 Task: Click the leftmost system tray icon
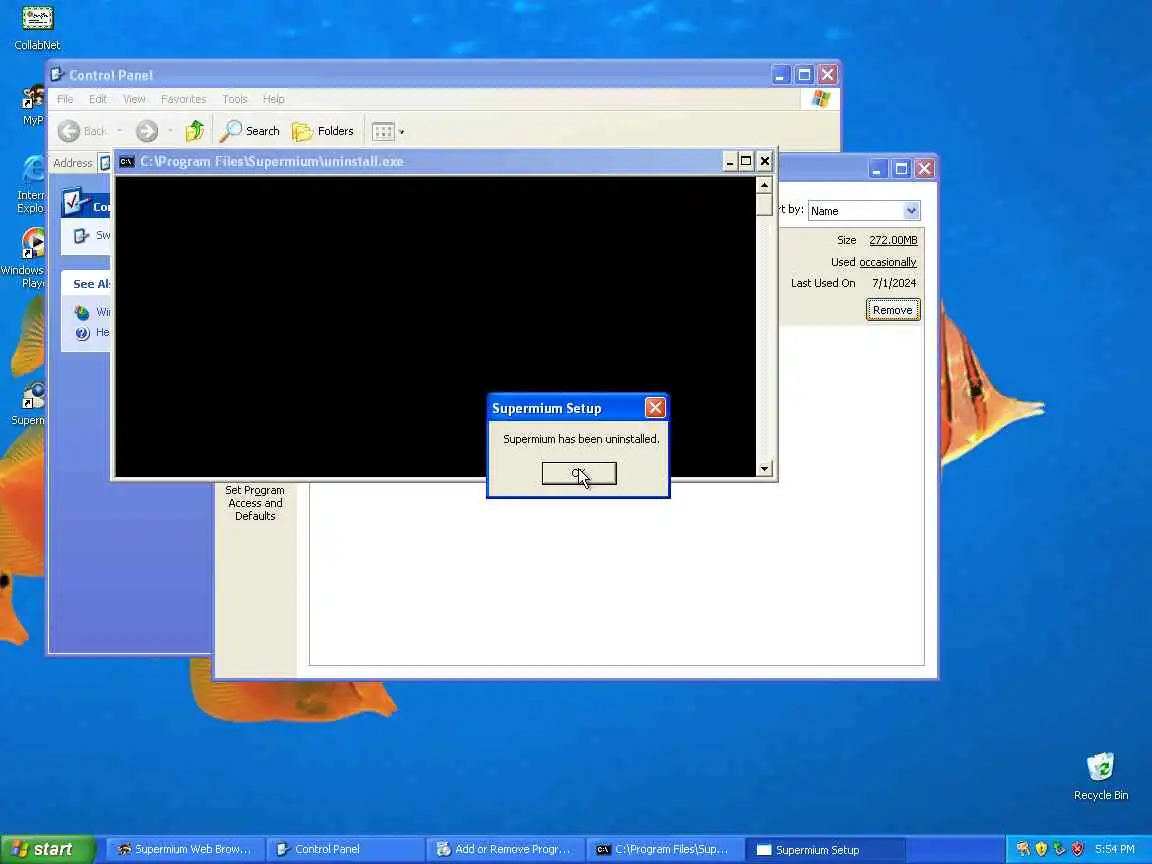tap(1023, 849)
